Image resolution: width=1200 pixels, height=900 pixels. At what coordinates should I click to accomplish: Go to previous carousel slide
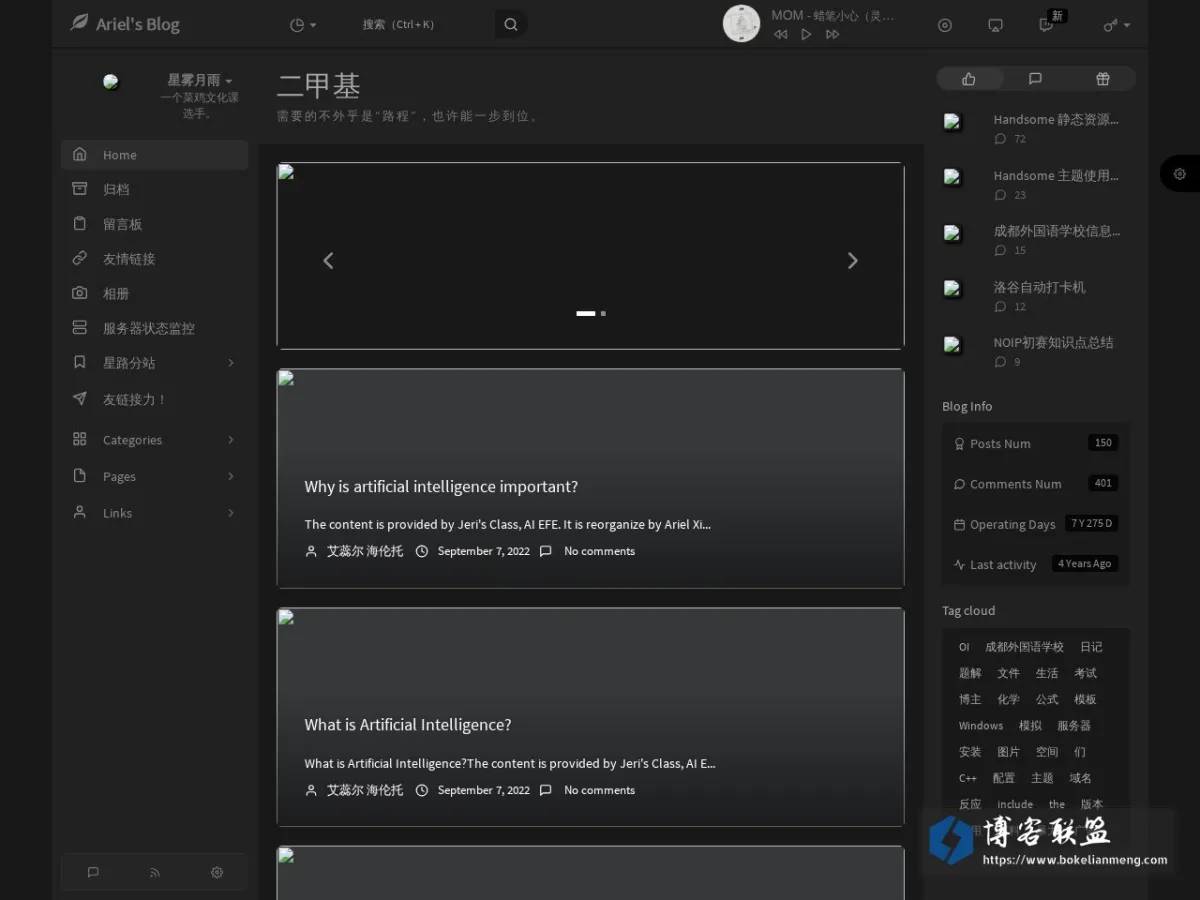pos(328,260)
